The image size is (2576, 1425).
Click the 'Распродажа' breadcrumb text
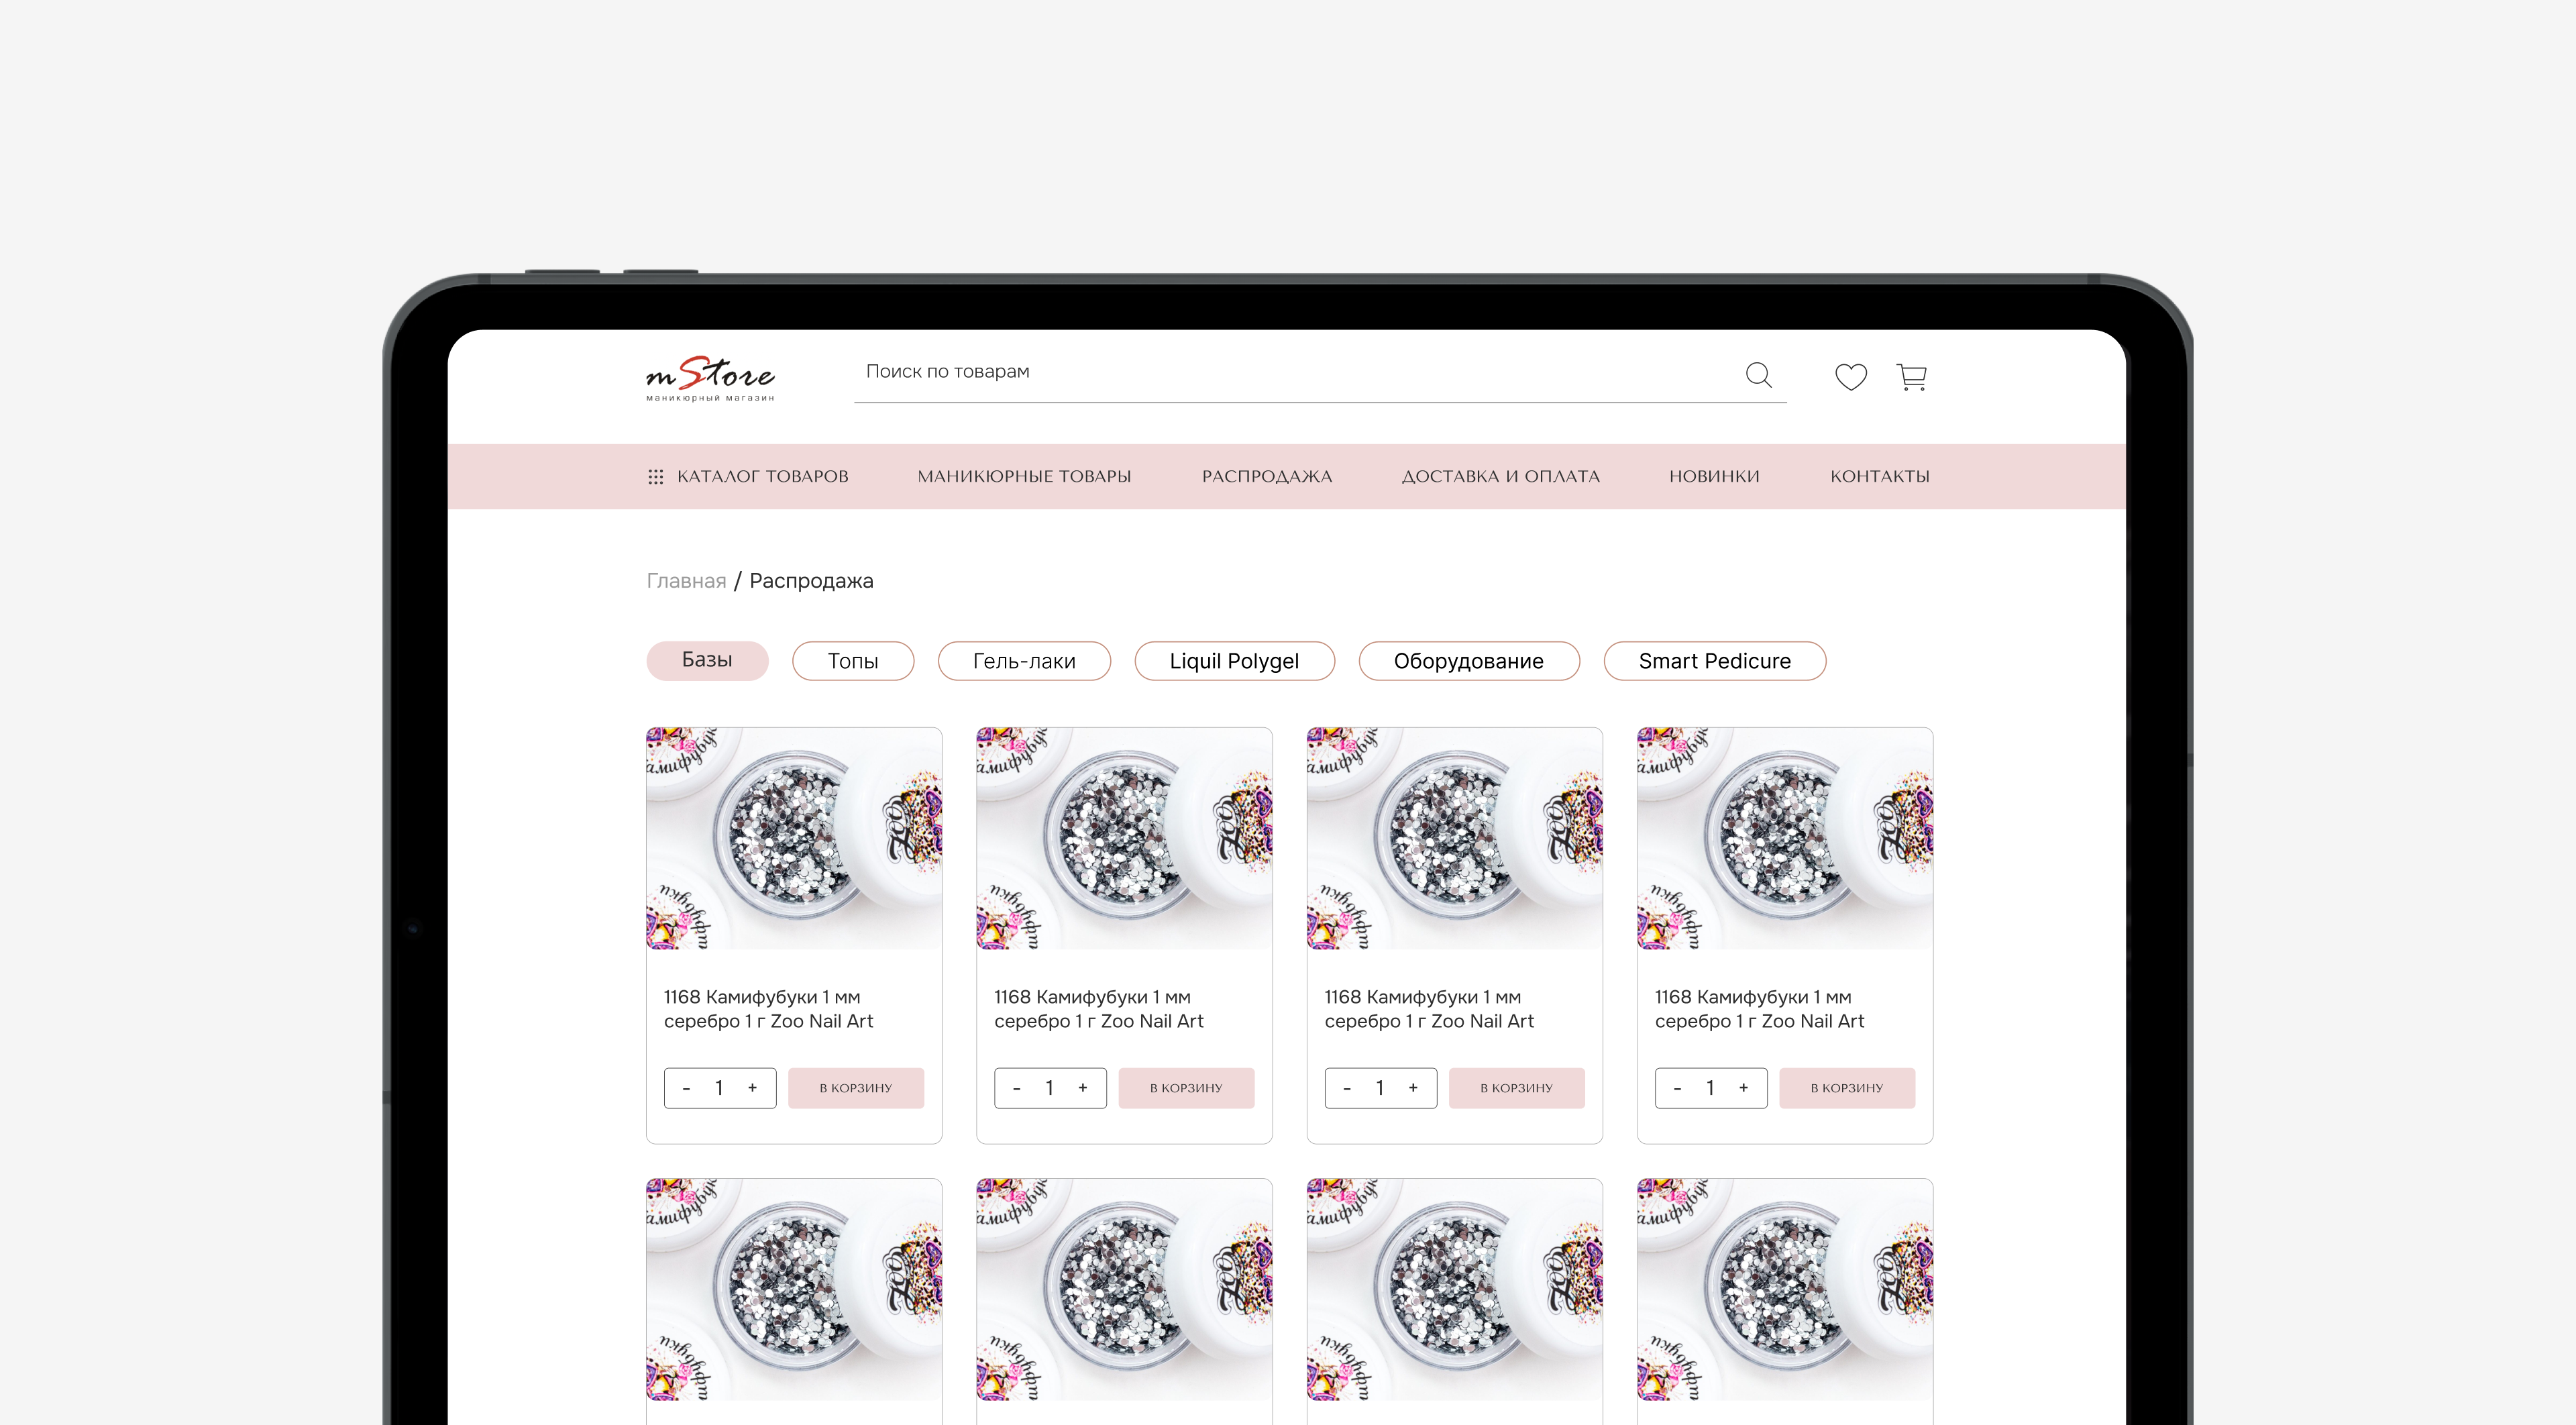(811, 581)
